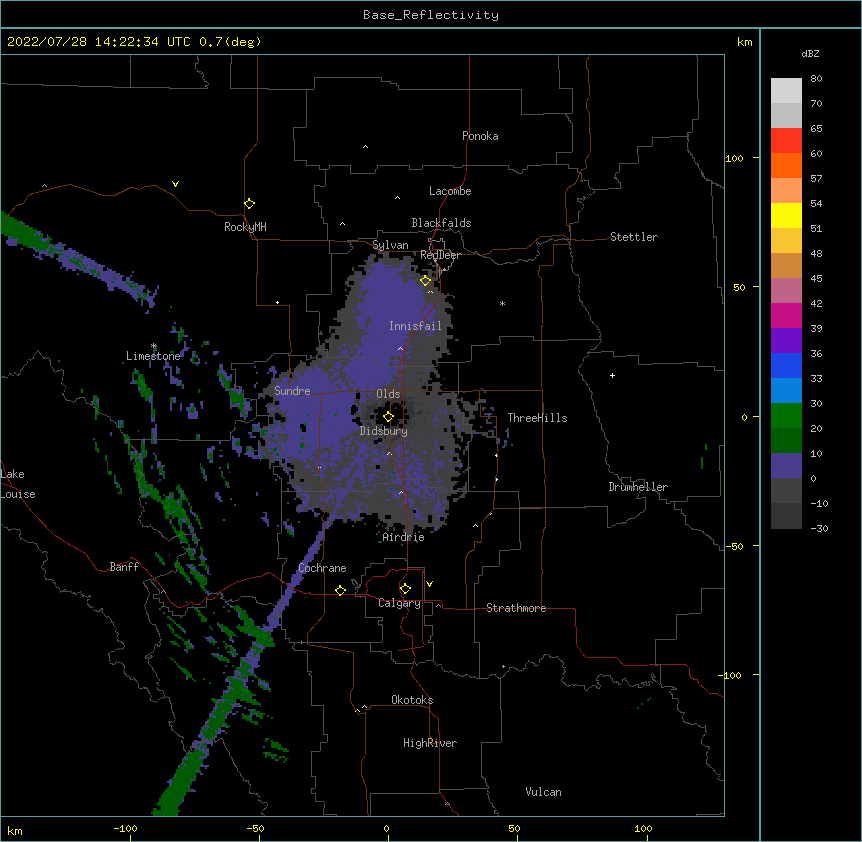This screenshot has height=842, width=862.
Task: Click the RockyMH town label
Action: (245, 227)
